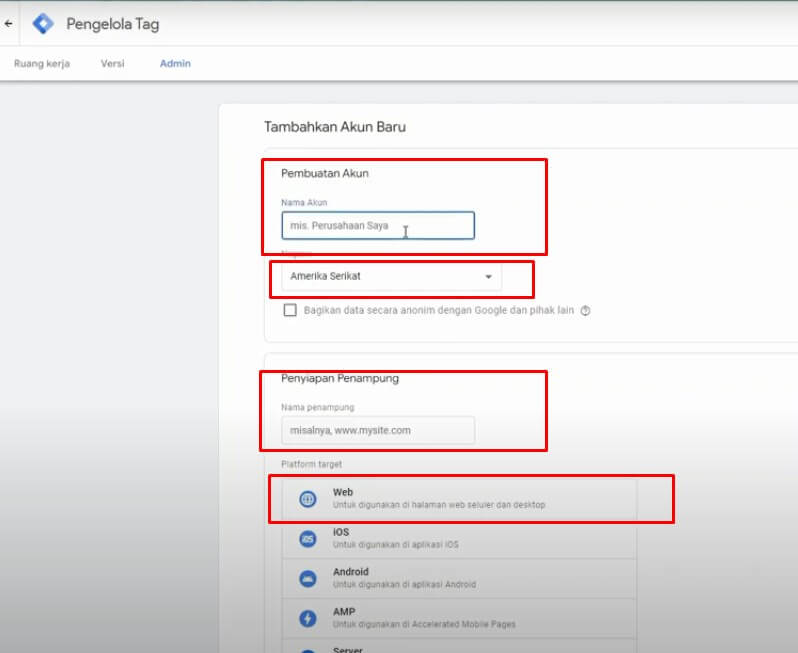The height and width of the screenshot is (653, 798).
Task: Select the Admin tab
Action: 175,64
